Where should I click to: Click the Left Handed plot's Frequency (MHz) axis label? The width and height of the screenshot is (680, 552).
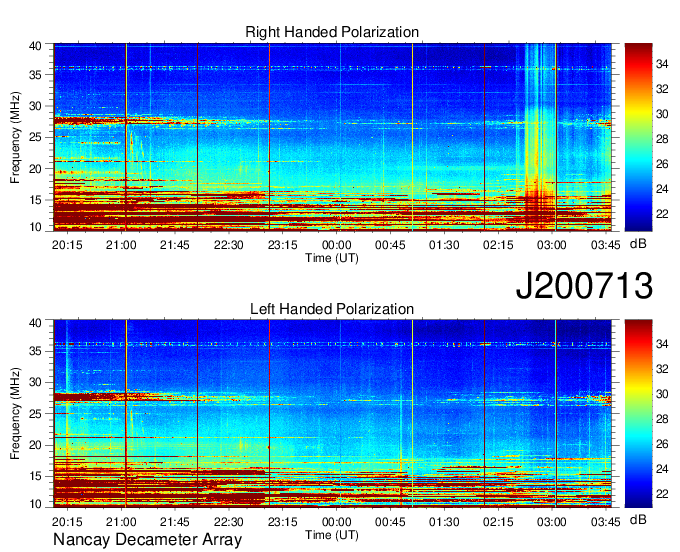(15, 413)
